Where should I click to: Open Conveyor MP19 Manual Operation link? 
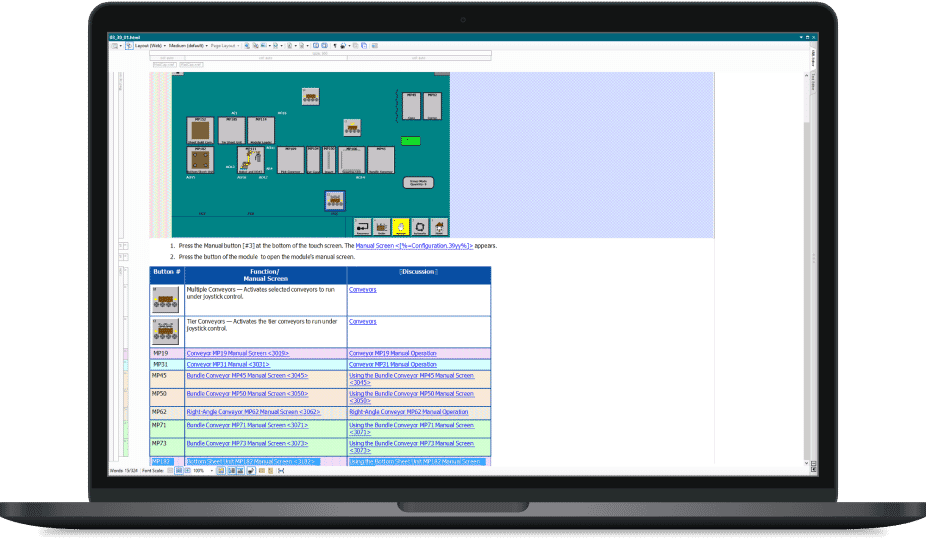pos(393,353)
